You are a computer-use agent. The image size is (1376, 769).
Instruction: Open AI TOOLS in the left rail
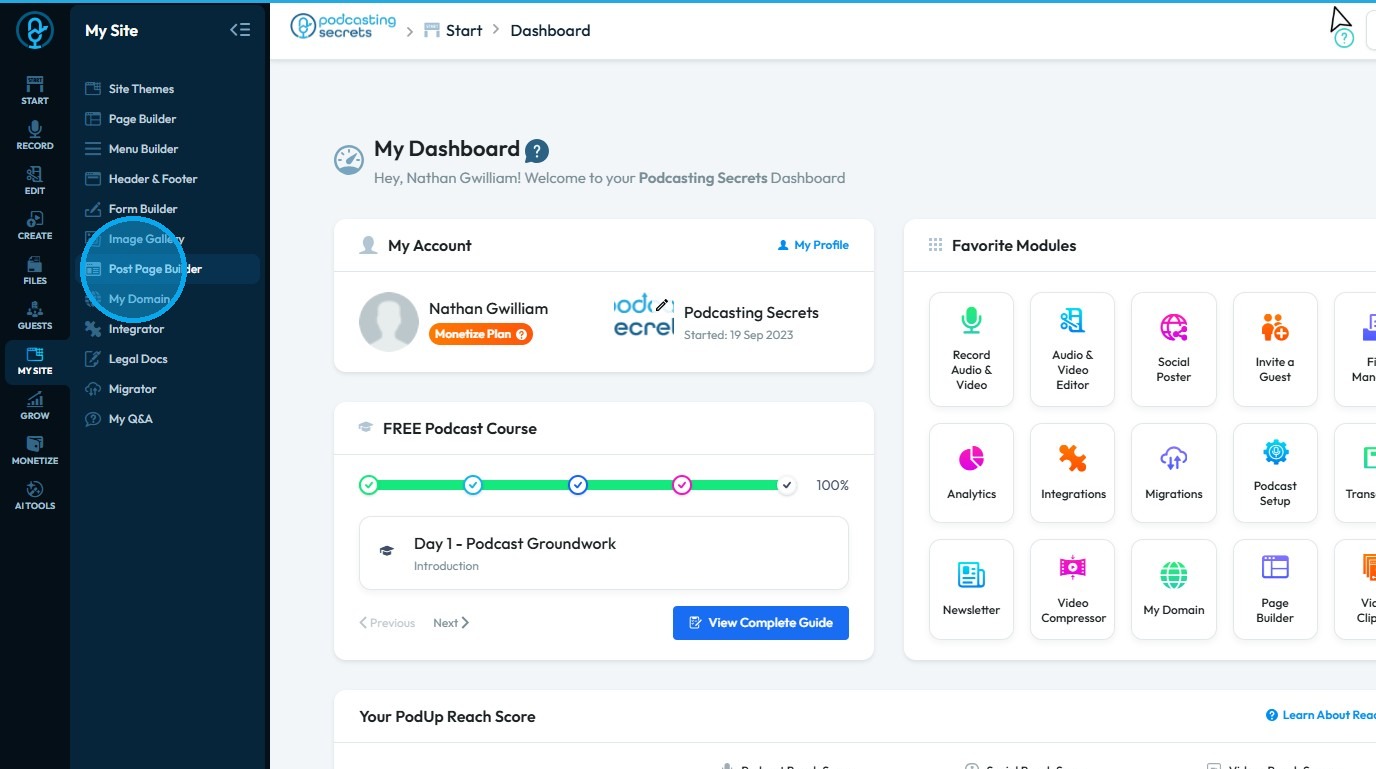coord(35,494)
